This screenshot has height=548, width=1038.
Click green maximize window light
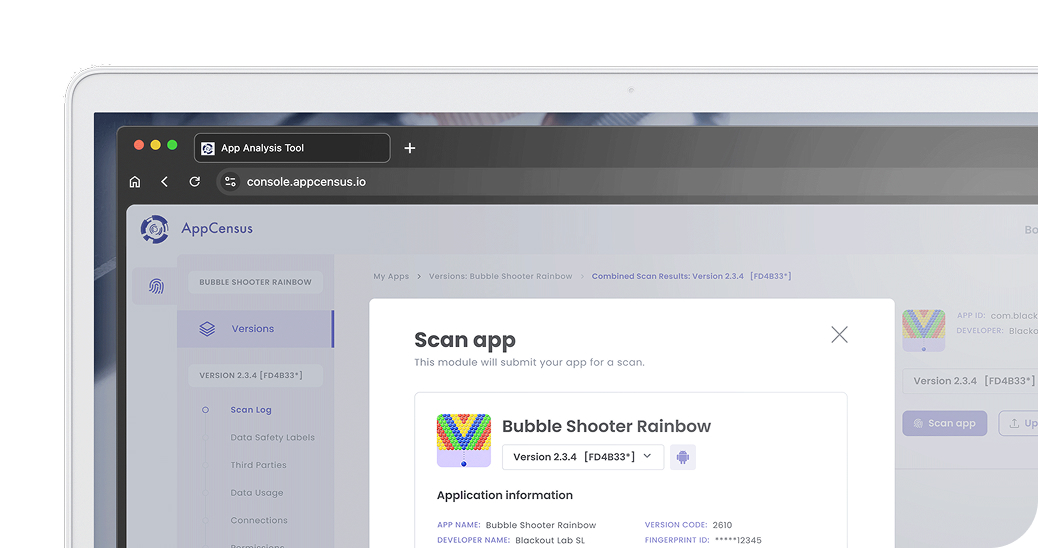(172, 145)
